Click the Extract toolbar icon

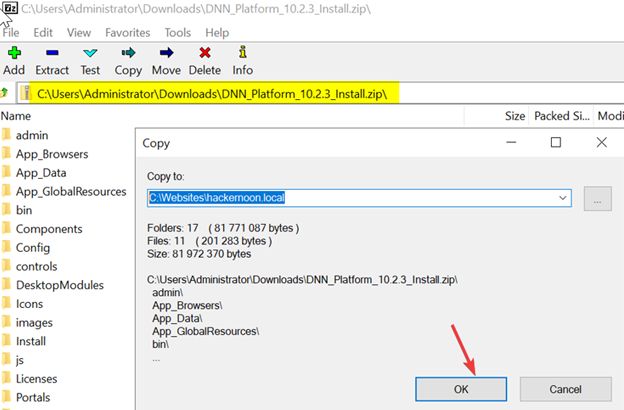point(52,53)
